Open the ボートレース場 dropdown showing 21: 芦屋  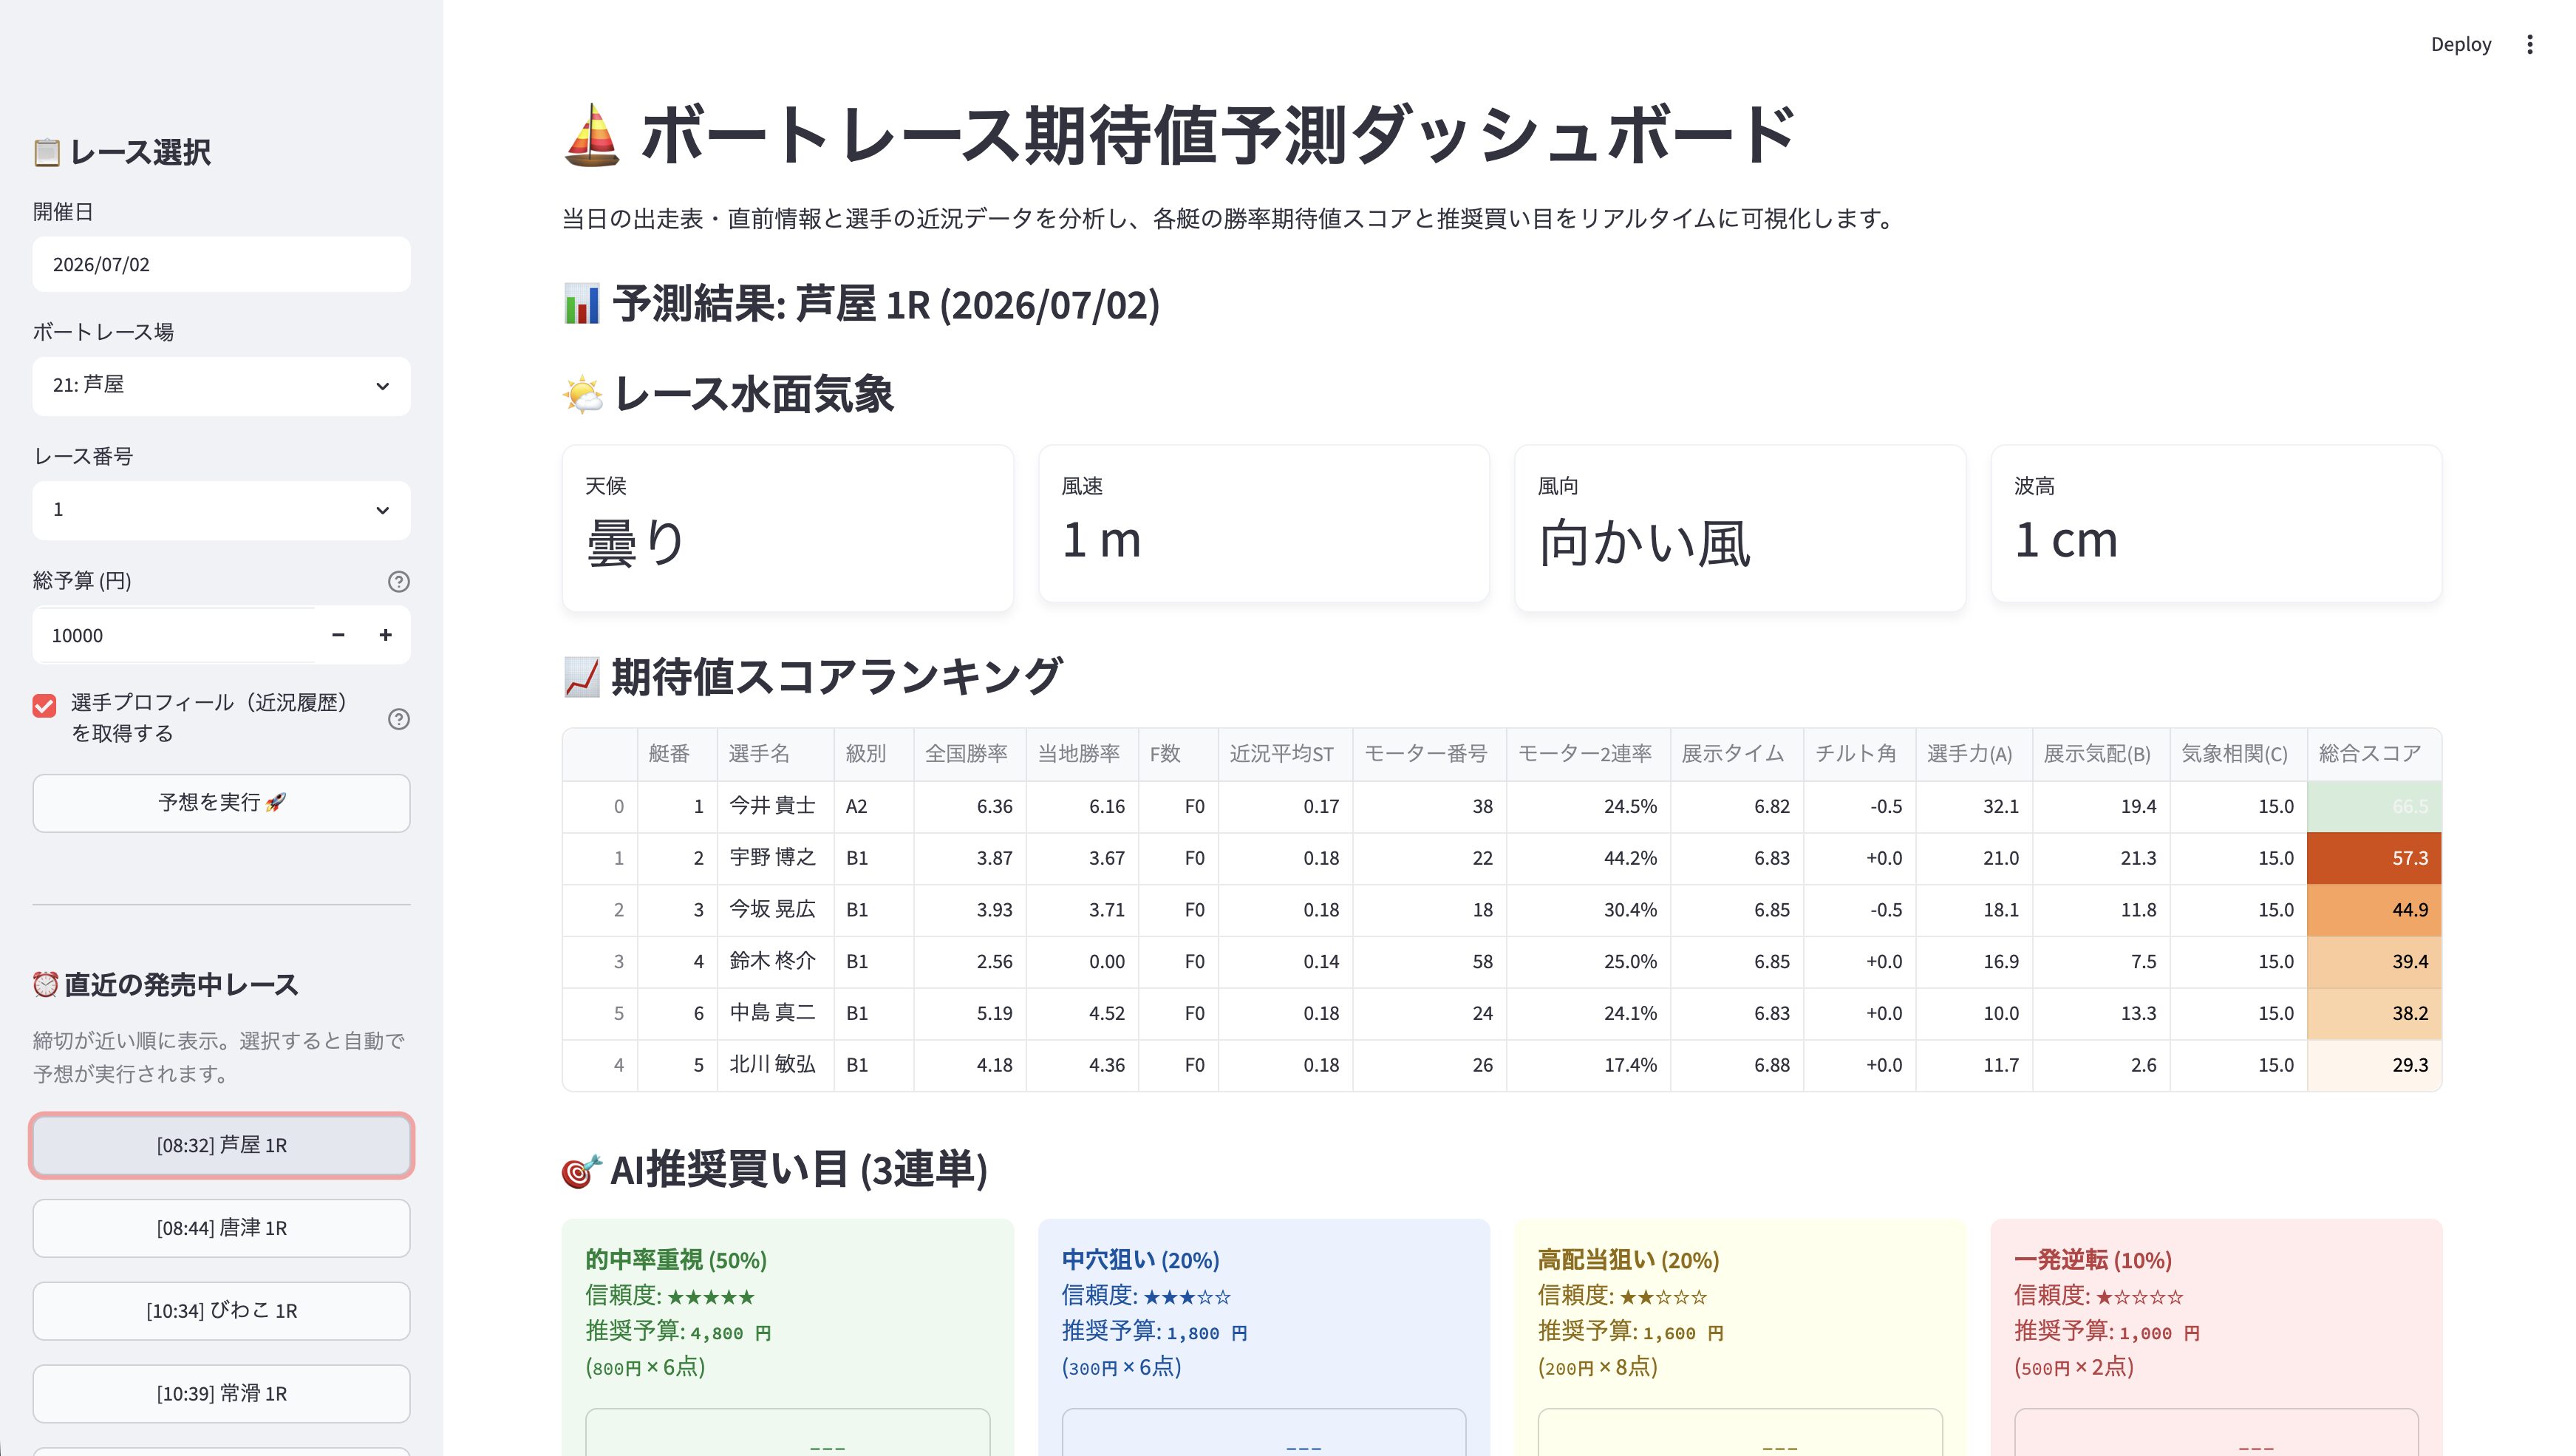[221, 385]
